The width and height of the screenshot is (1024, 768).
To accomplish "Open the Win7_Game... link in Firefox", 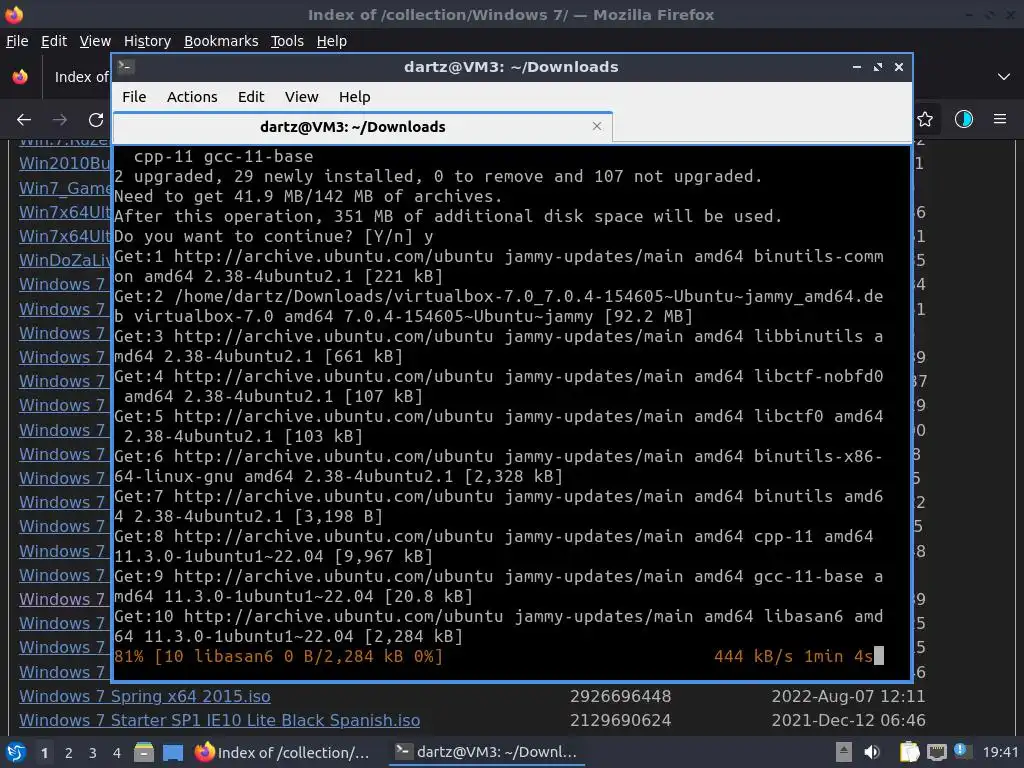I will coord(65,188).
